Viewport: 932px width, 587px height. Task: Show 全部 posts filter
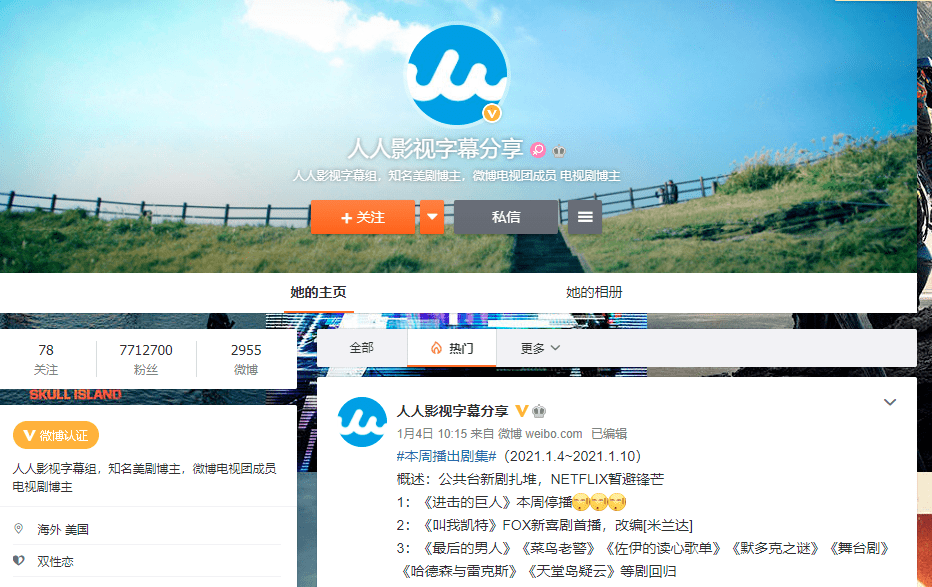click(361, 348)
